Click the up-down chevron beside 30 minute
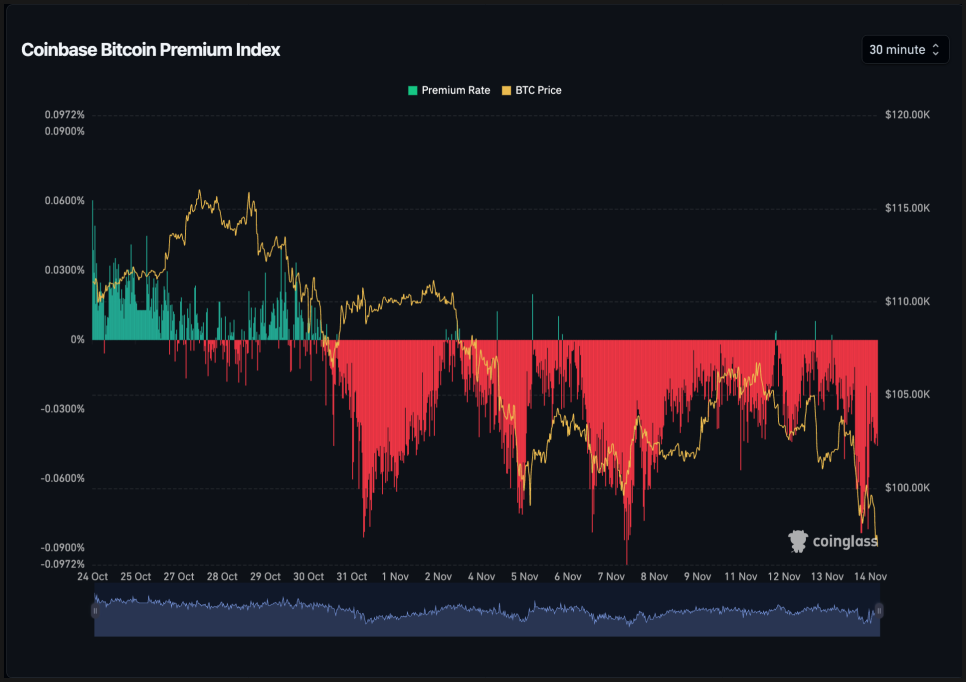Screen dimensions: 966x682 click(x=936, y=49)
